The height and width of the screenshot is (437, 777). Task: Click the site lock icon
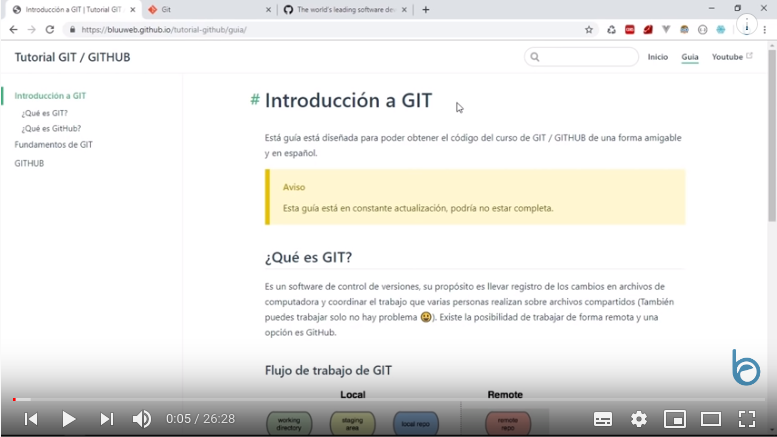(x=72, y=30)
